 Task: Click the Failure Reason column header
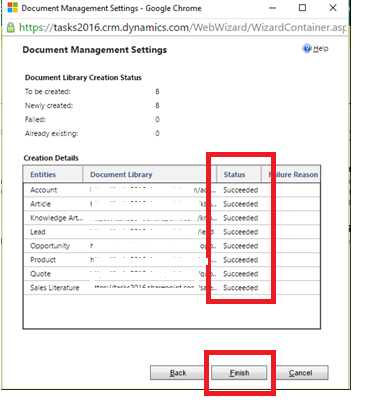[x=291, y=174]
